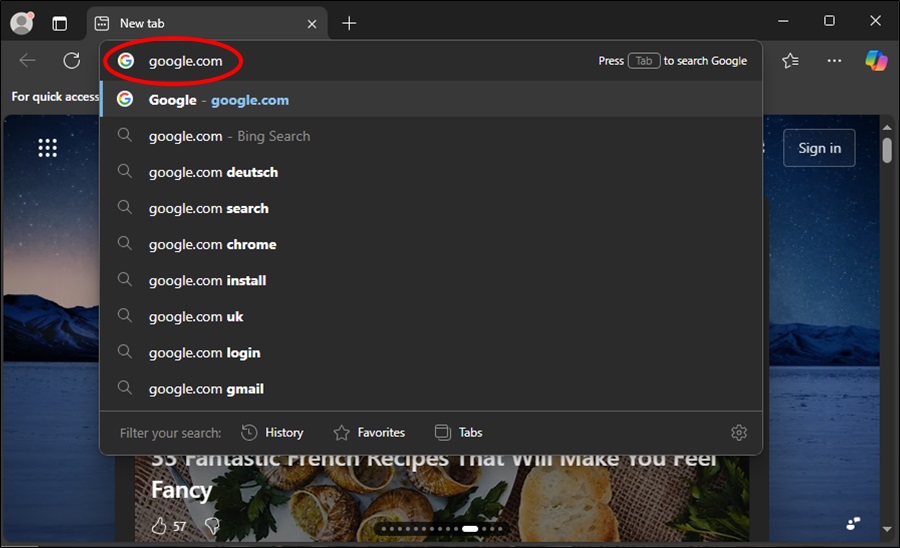Open the apps grid launcher icon

pos(47,148)
